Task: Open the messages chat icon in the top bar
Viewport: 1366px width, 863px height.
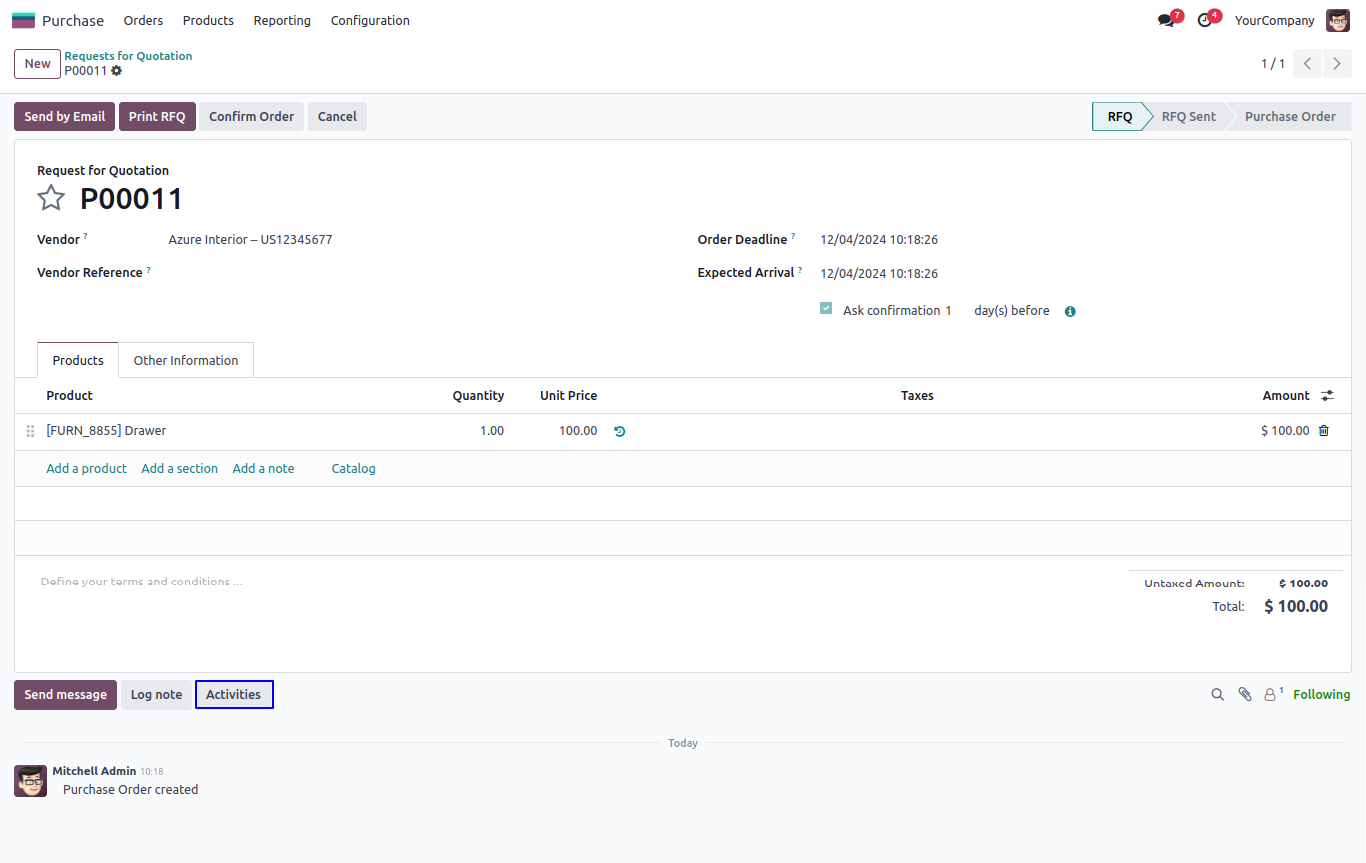Action: click(1166, 21)
